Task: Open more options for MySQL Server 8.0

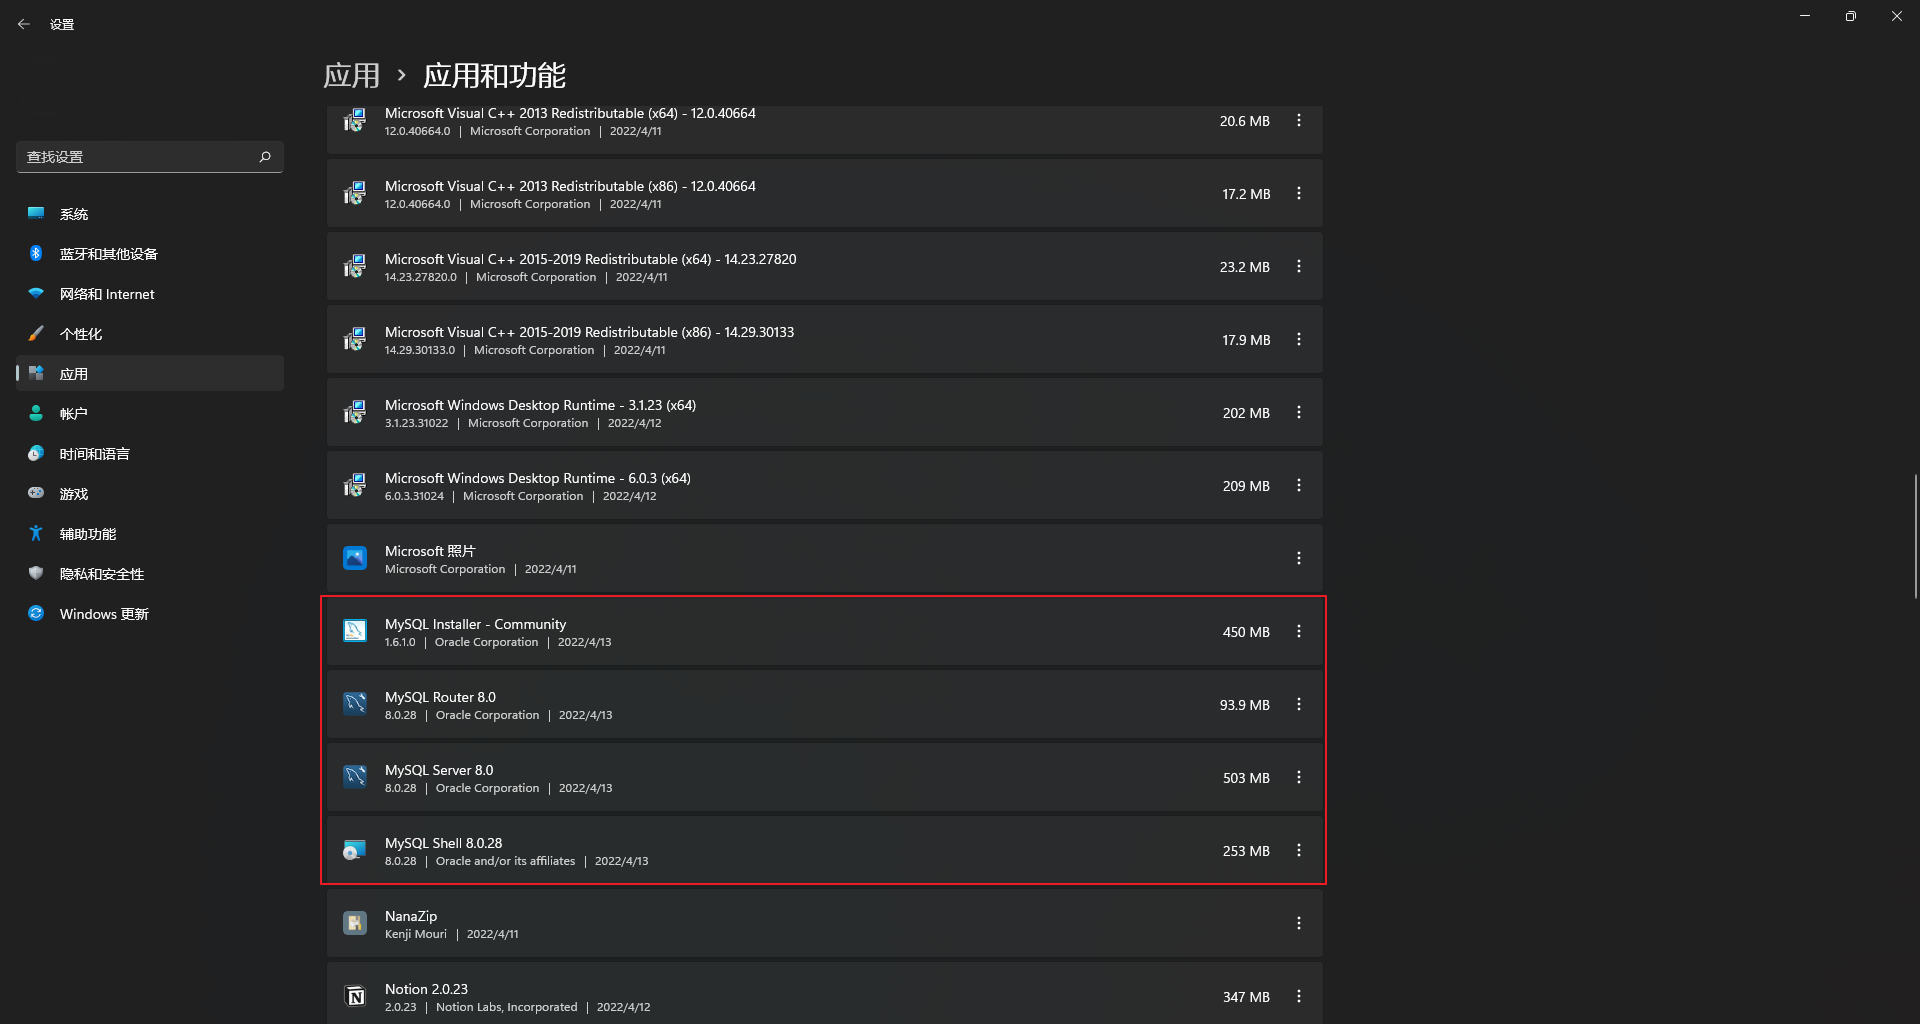Action: pyautogui.click(x=1299, y=777)
